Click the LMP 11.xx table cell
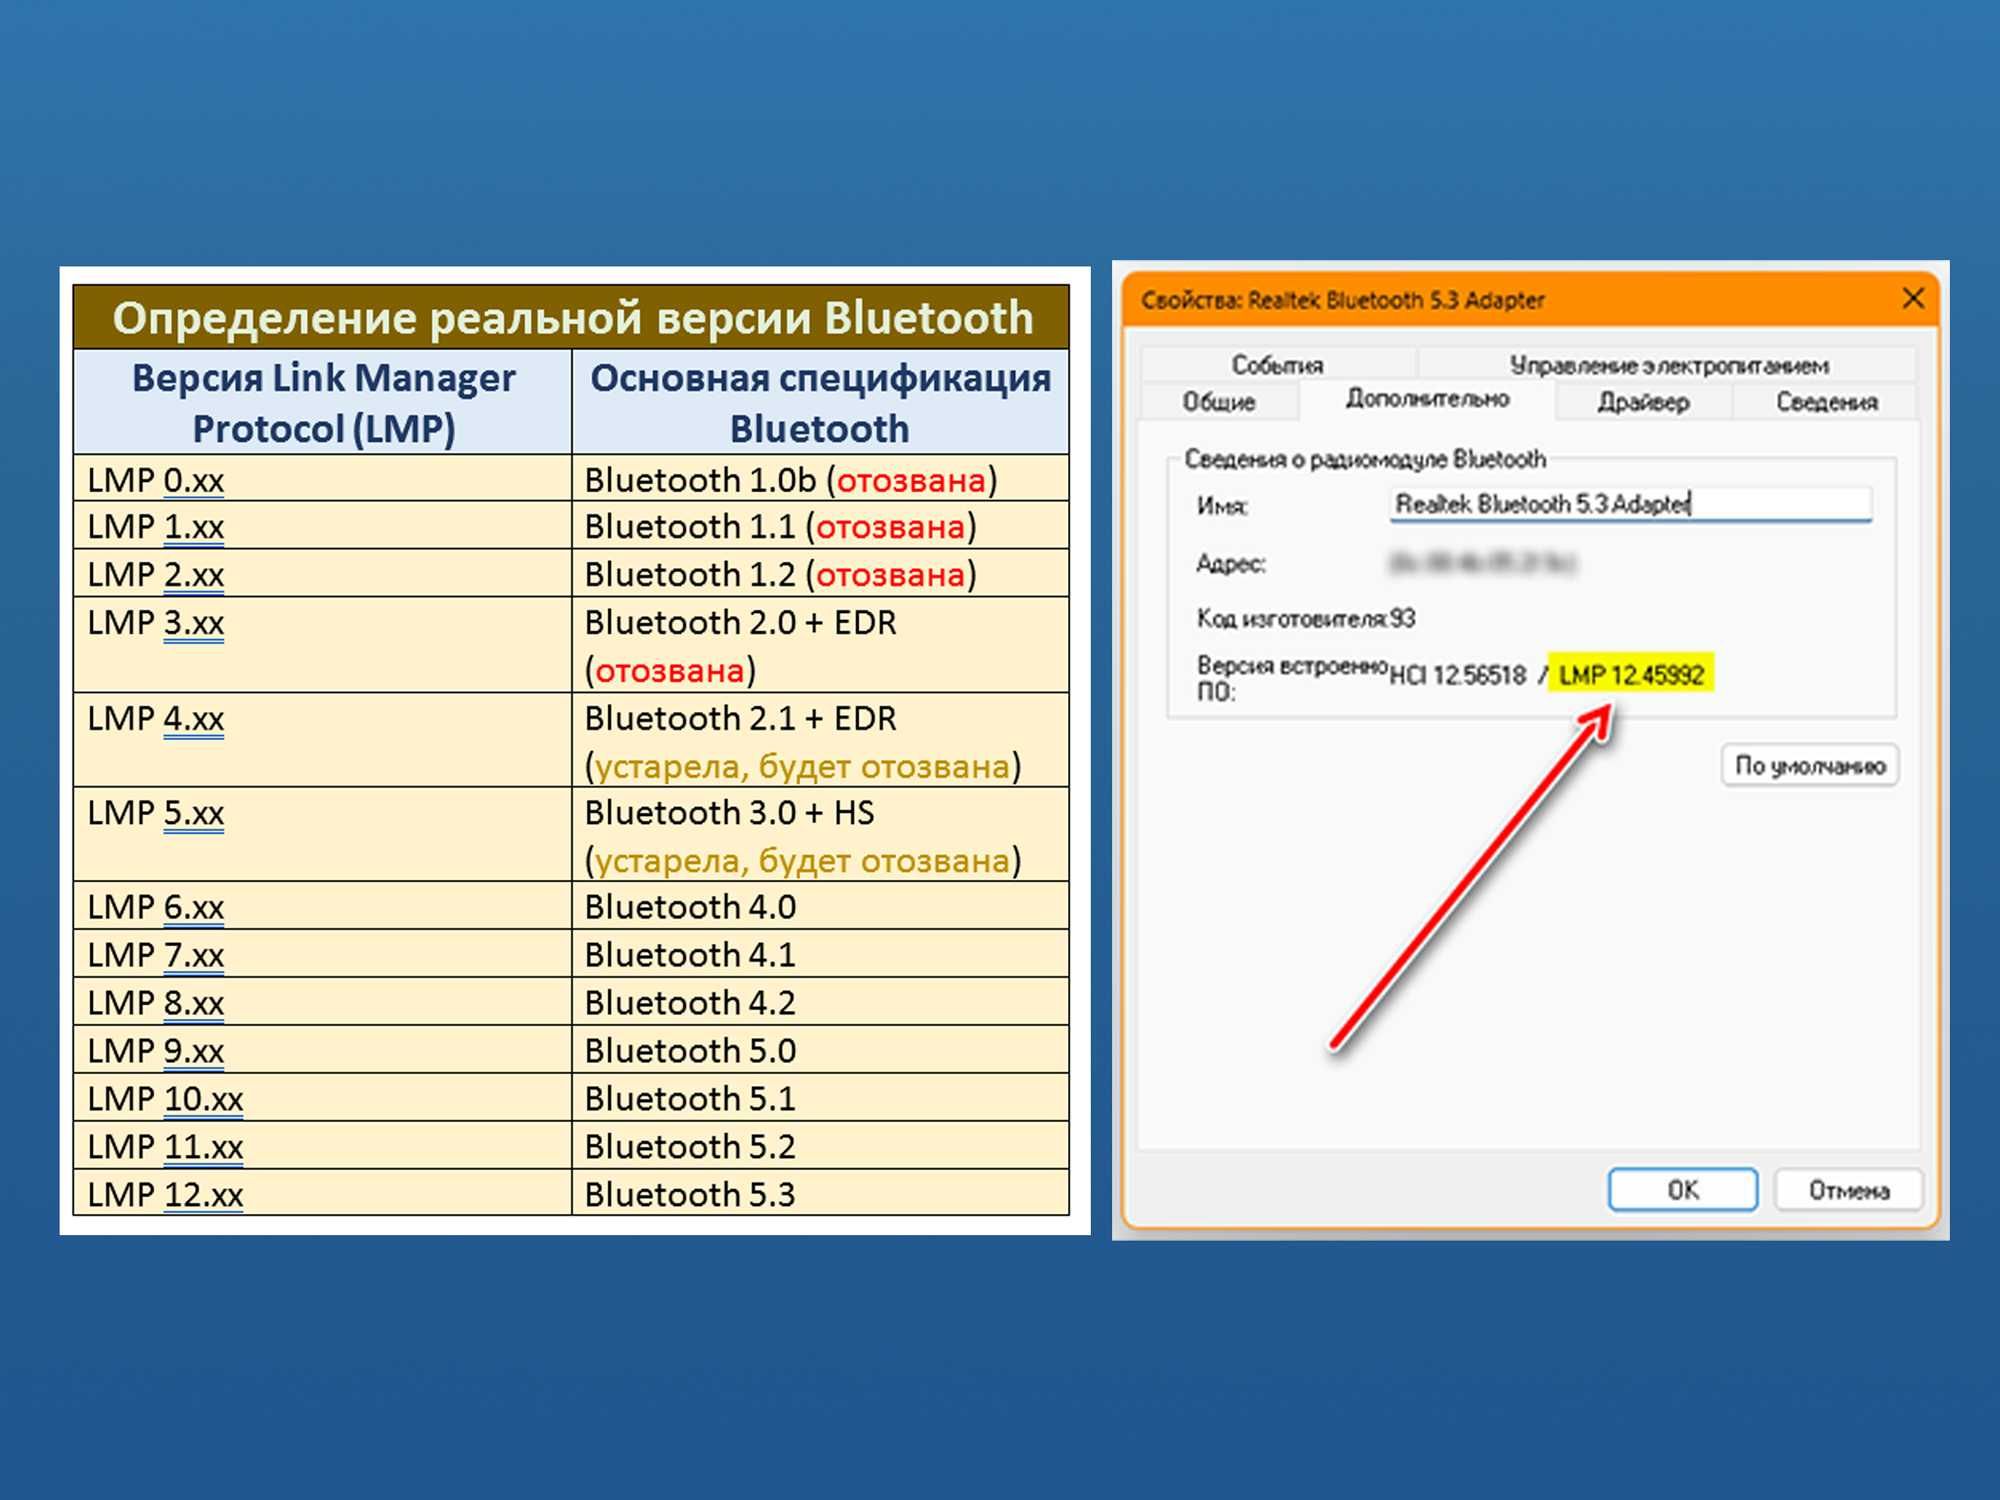Image resolution: width=2000 pixels, height=1500 pixels. click(322, 1146)
